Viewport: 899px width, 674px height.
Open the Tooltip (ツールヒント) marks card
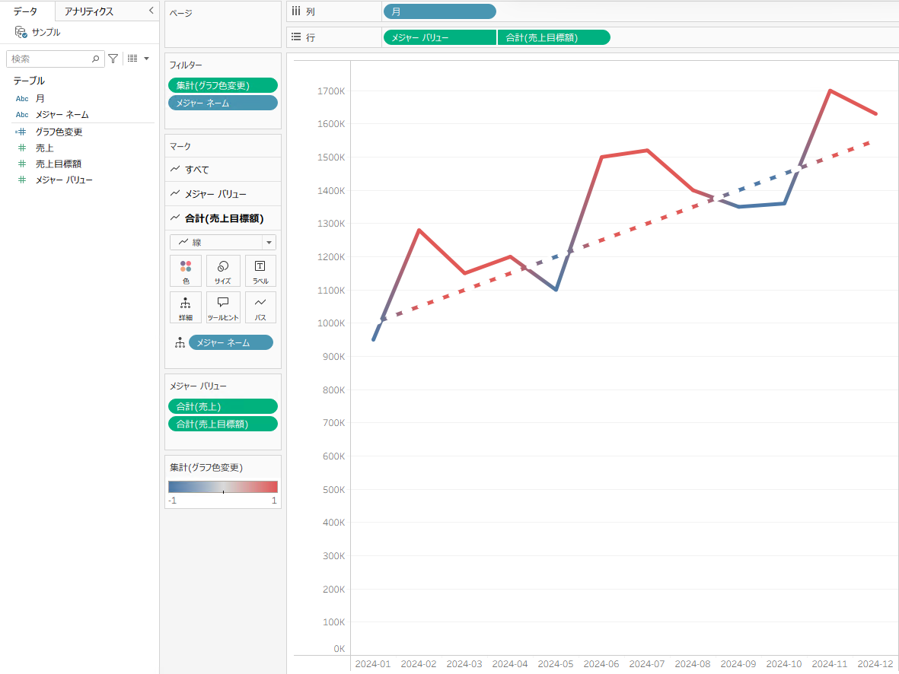click(223, 307)
